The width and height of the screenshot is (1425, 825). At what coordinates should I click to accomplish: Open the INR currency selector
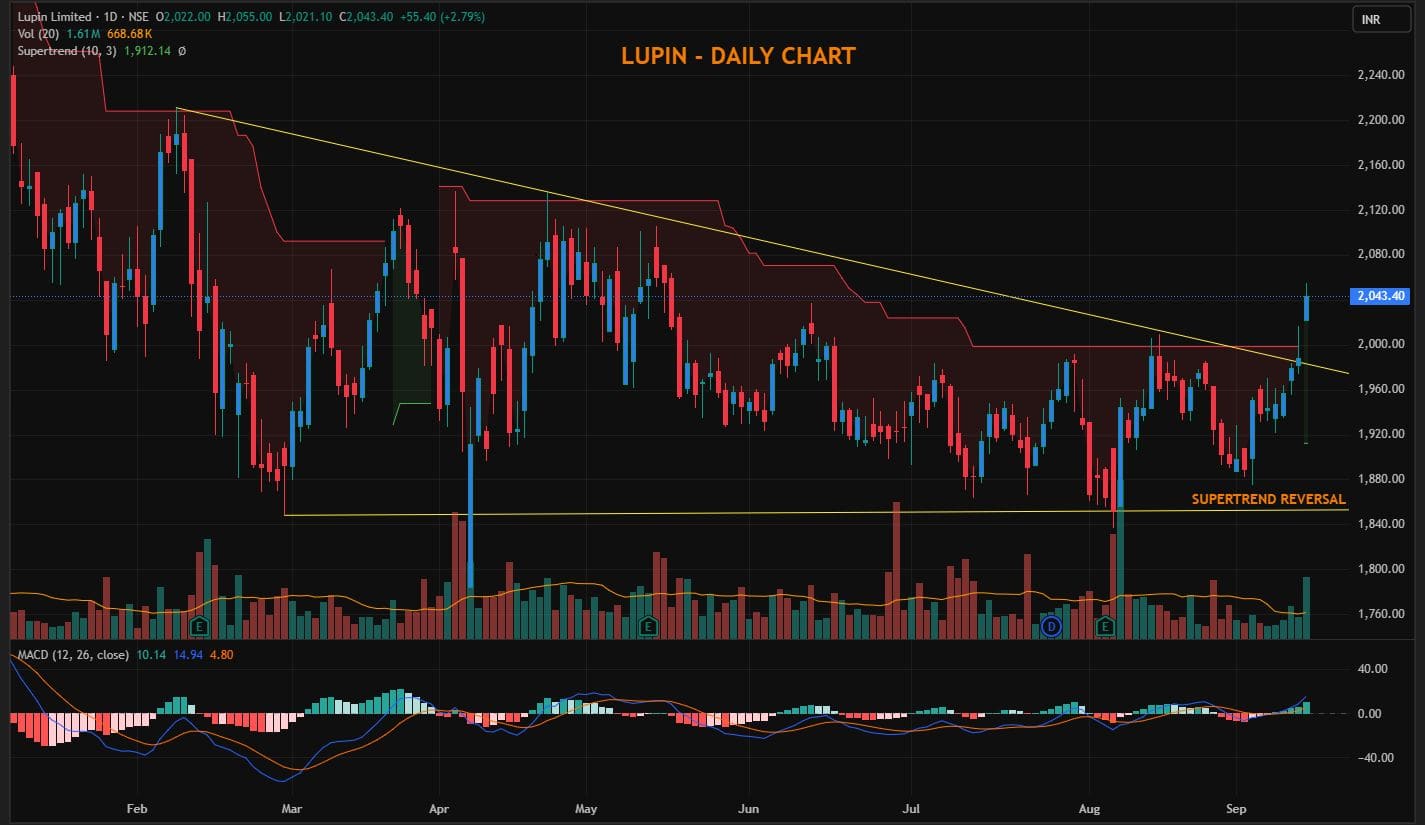coord(1381,19)
